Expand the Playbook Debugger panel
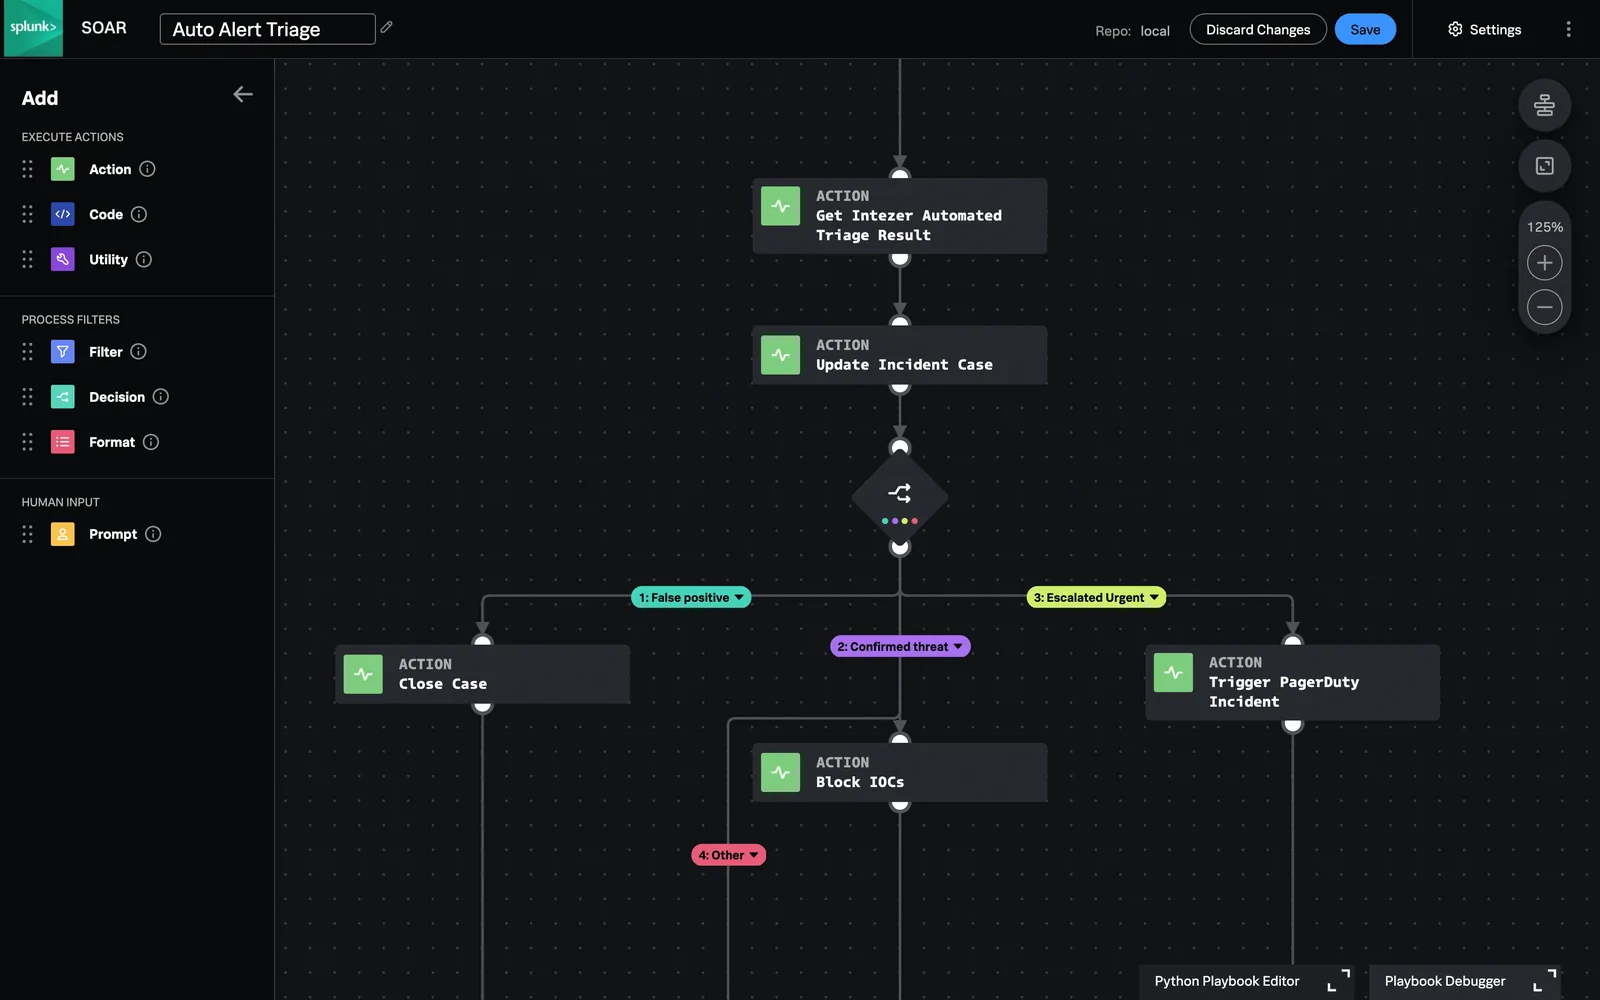The width and height of the screenshot is (1600, 1000). click(1545, 980)
